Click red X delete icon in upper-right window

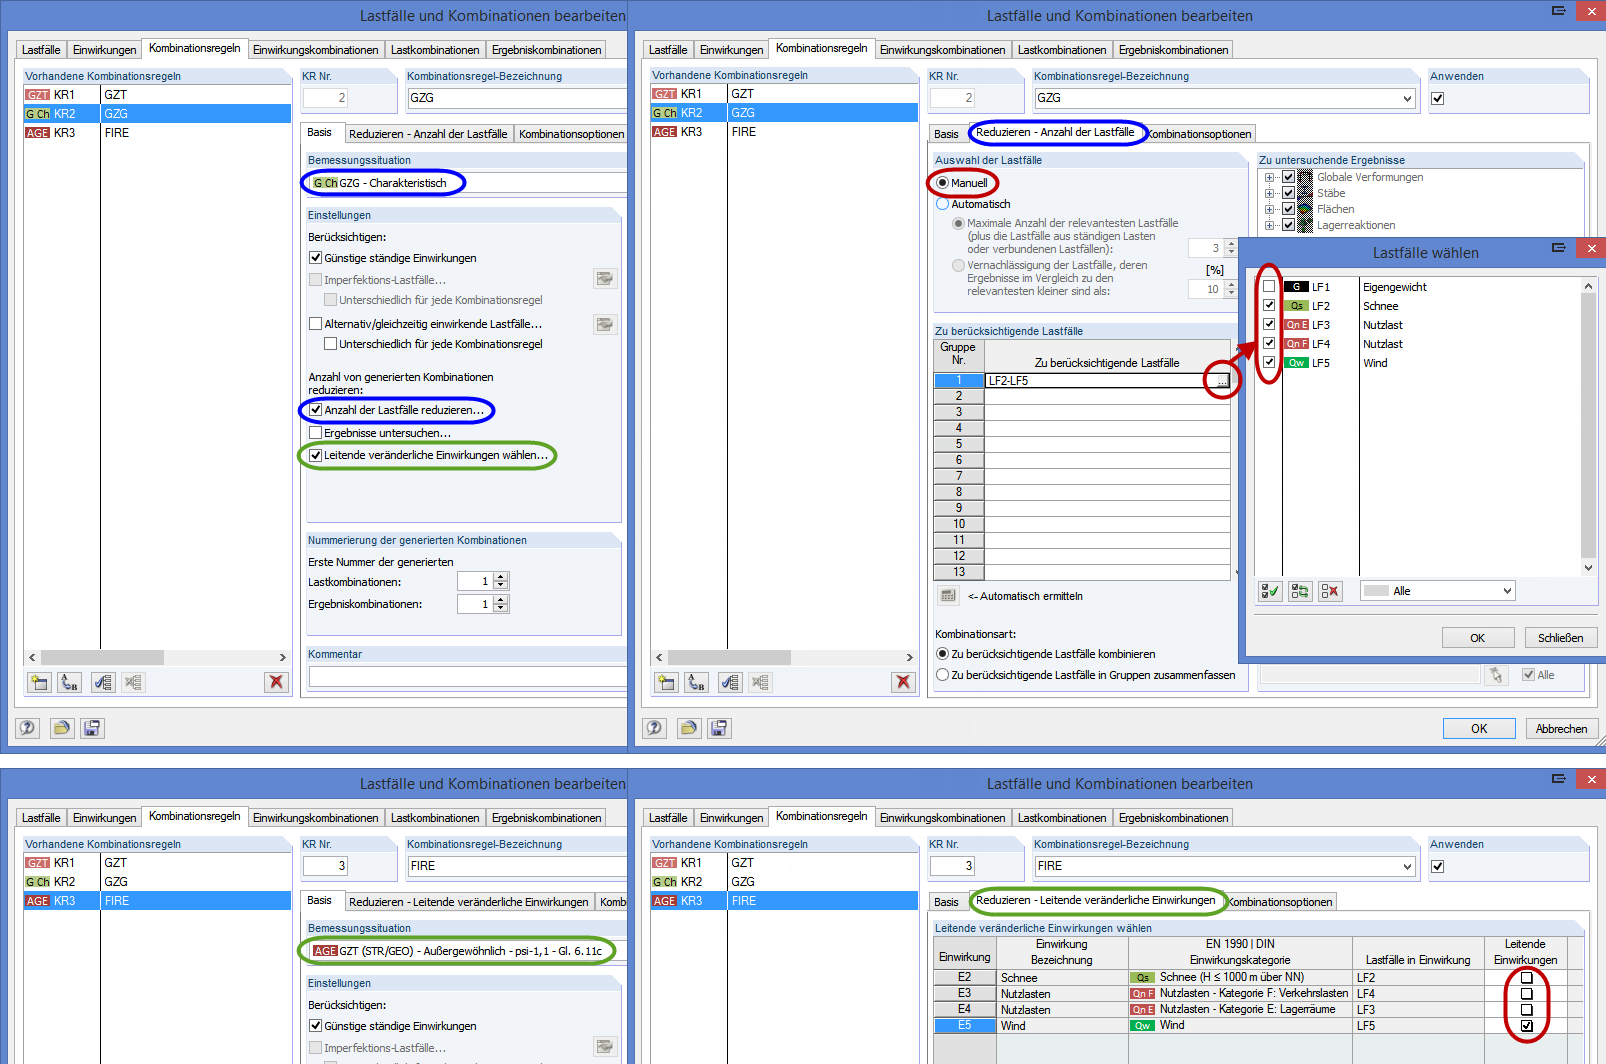(903, 682)
